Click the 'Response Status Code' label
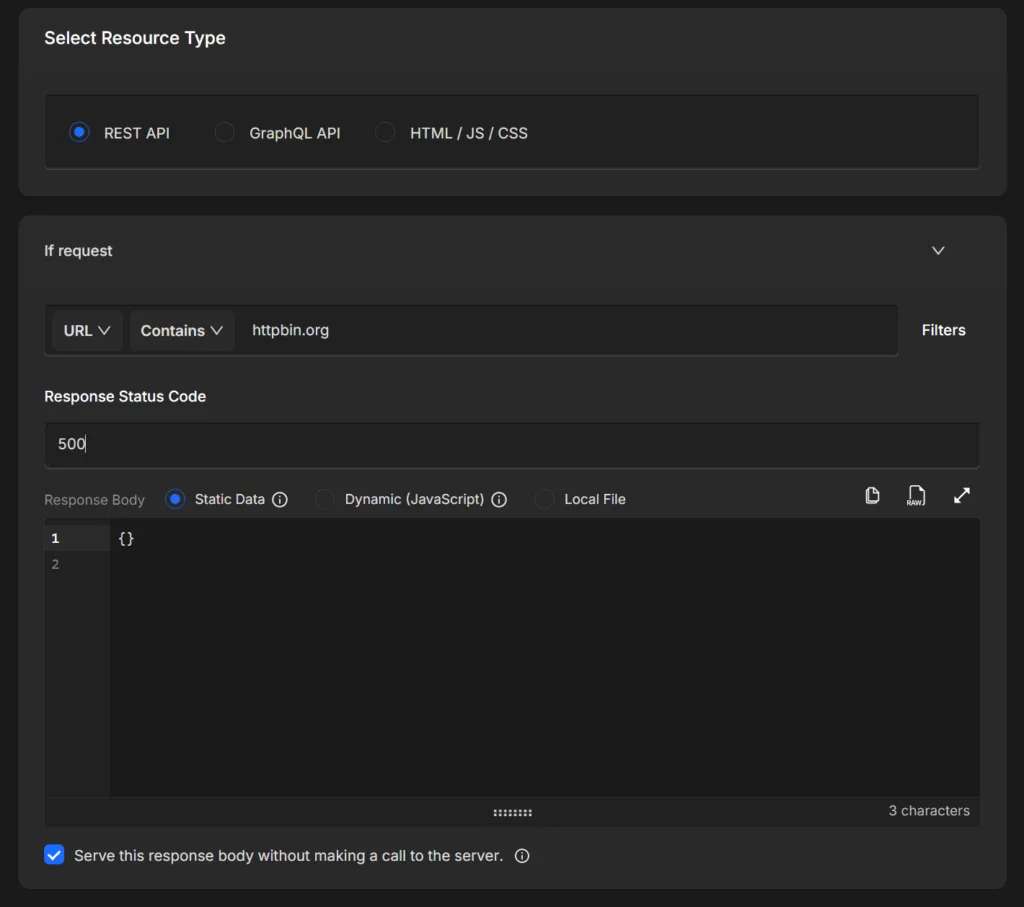This screenshot has width=1024, height=907. [x=125, y=396]
